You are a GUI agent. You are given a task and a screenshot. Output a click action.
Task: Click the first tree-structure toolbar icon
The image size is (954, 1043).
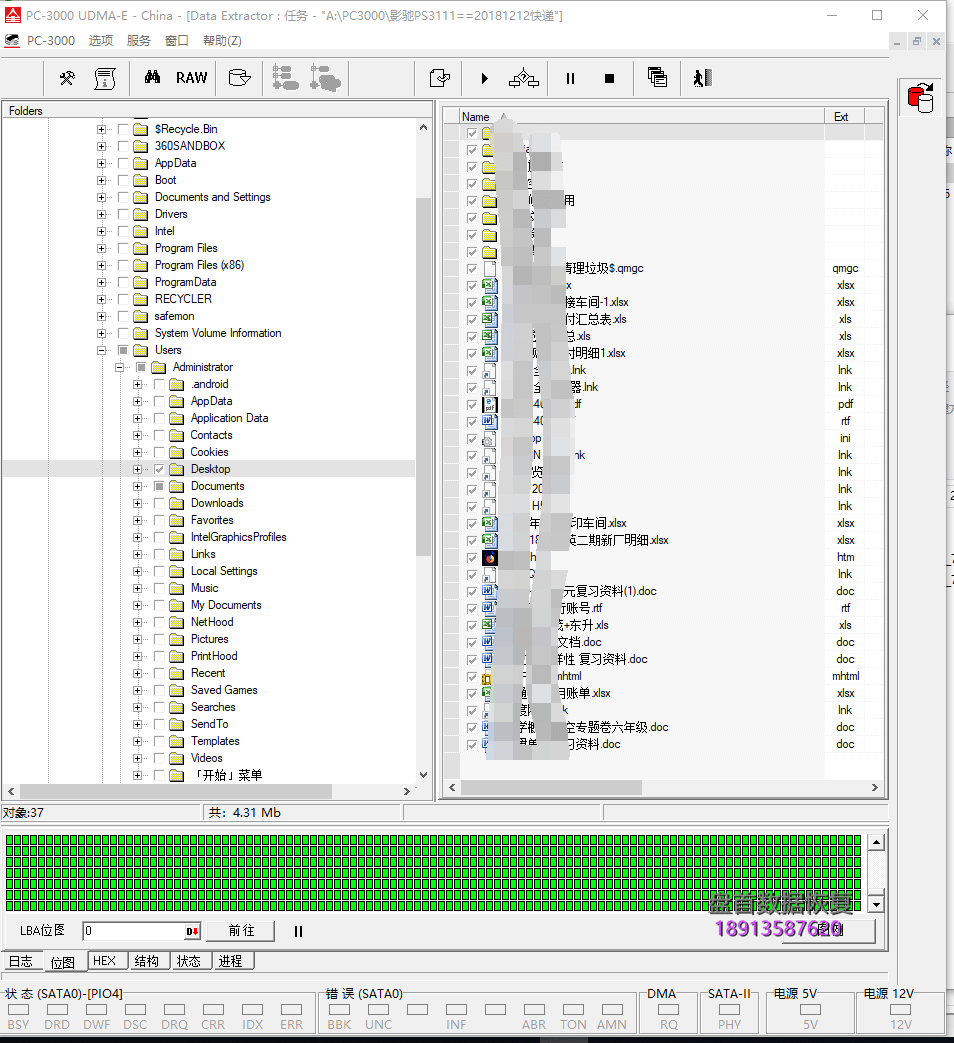pos(285,78)
